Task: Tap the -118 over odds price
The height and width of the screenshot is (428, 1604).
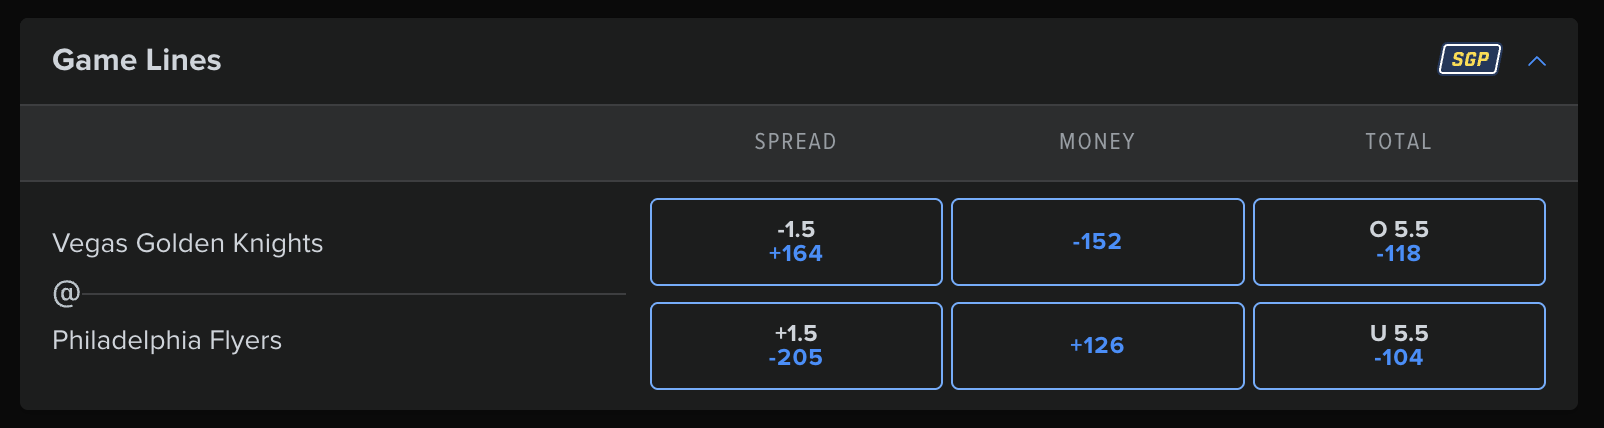Action: coord(1398,254)
